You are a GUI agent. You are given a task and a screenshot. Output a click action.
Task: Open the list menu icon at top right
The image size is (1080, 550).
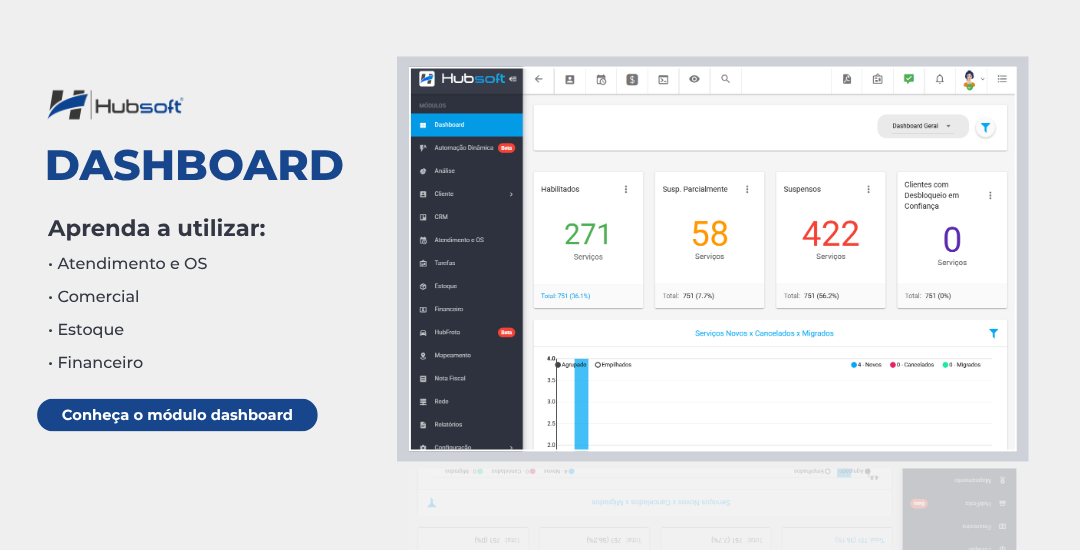1002,79
